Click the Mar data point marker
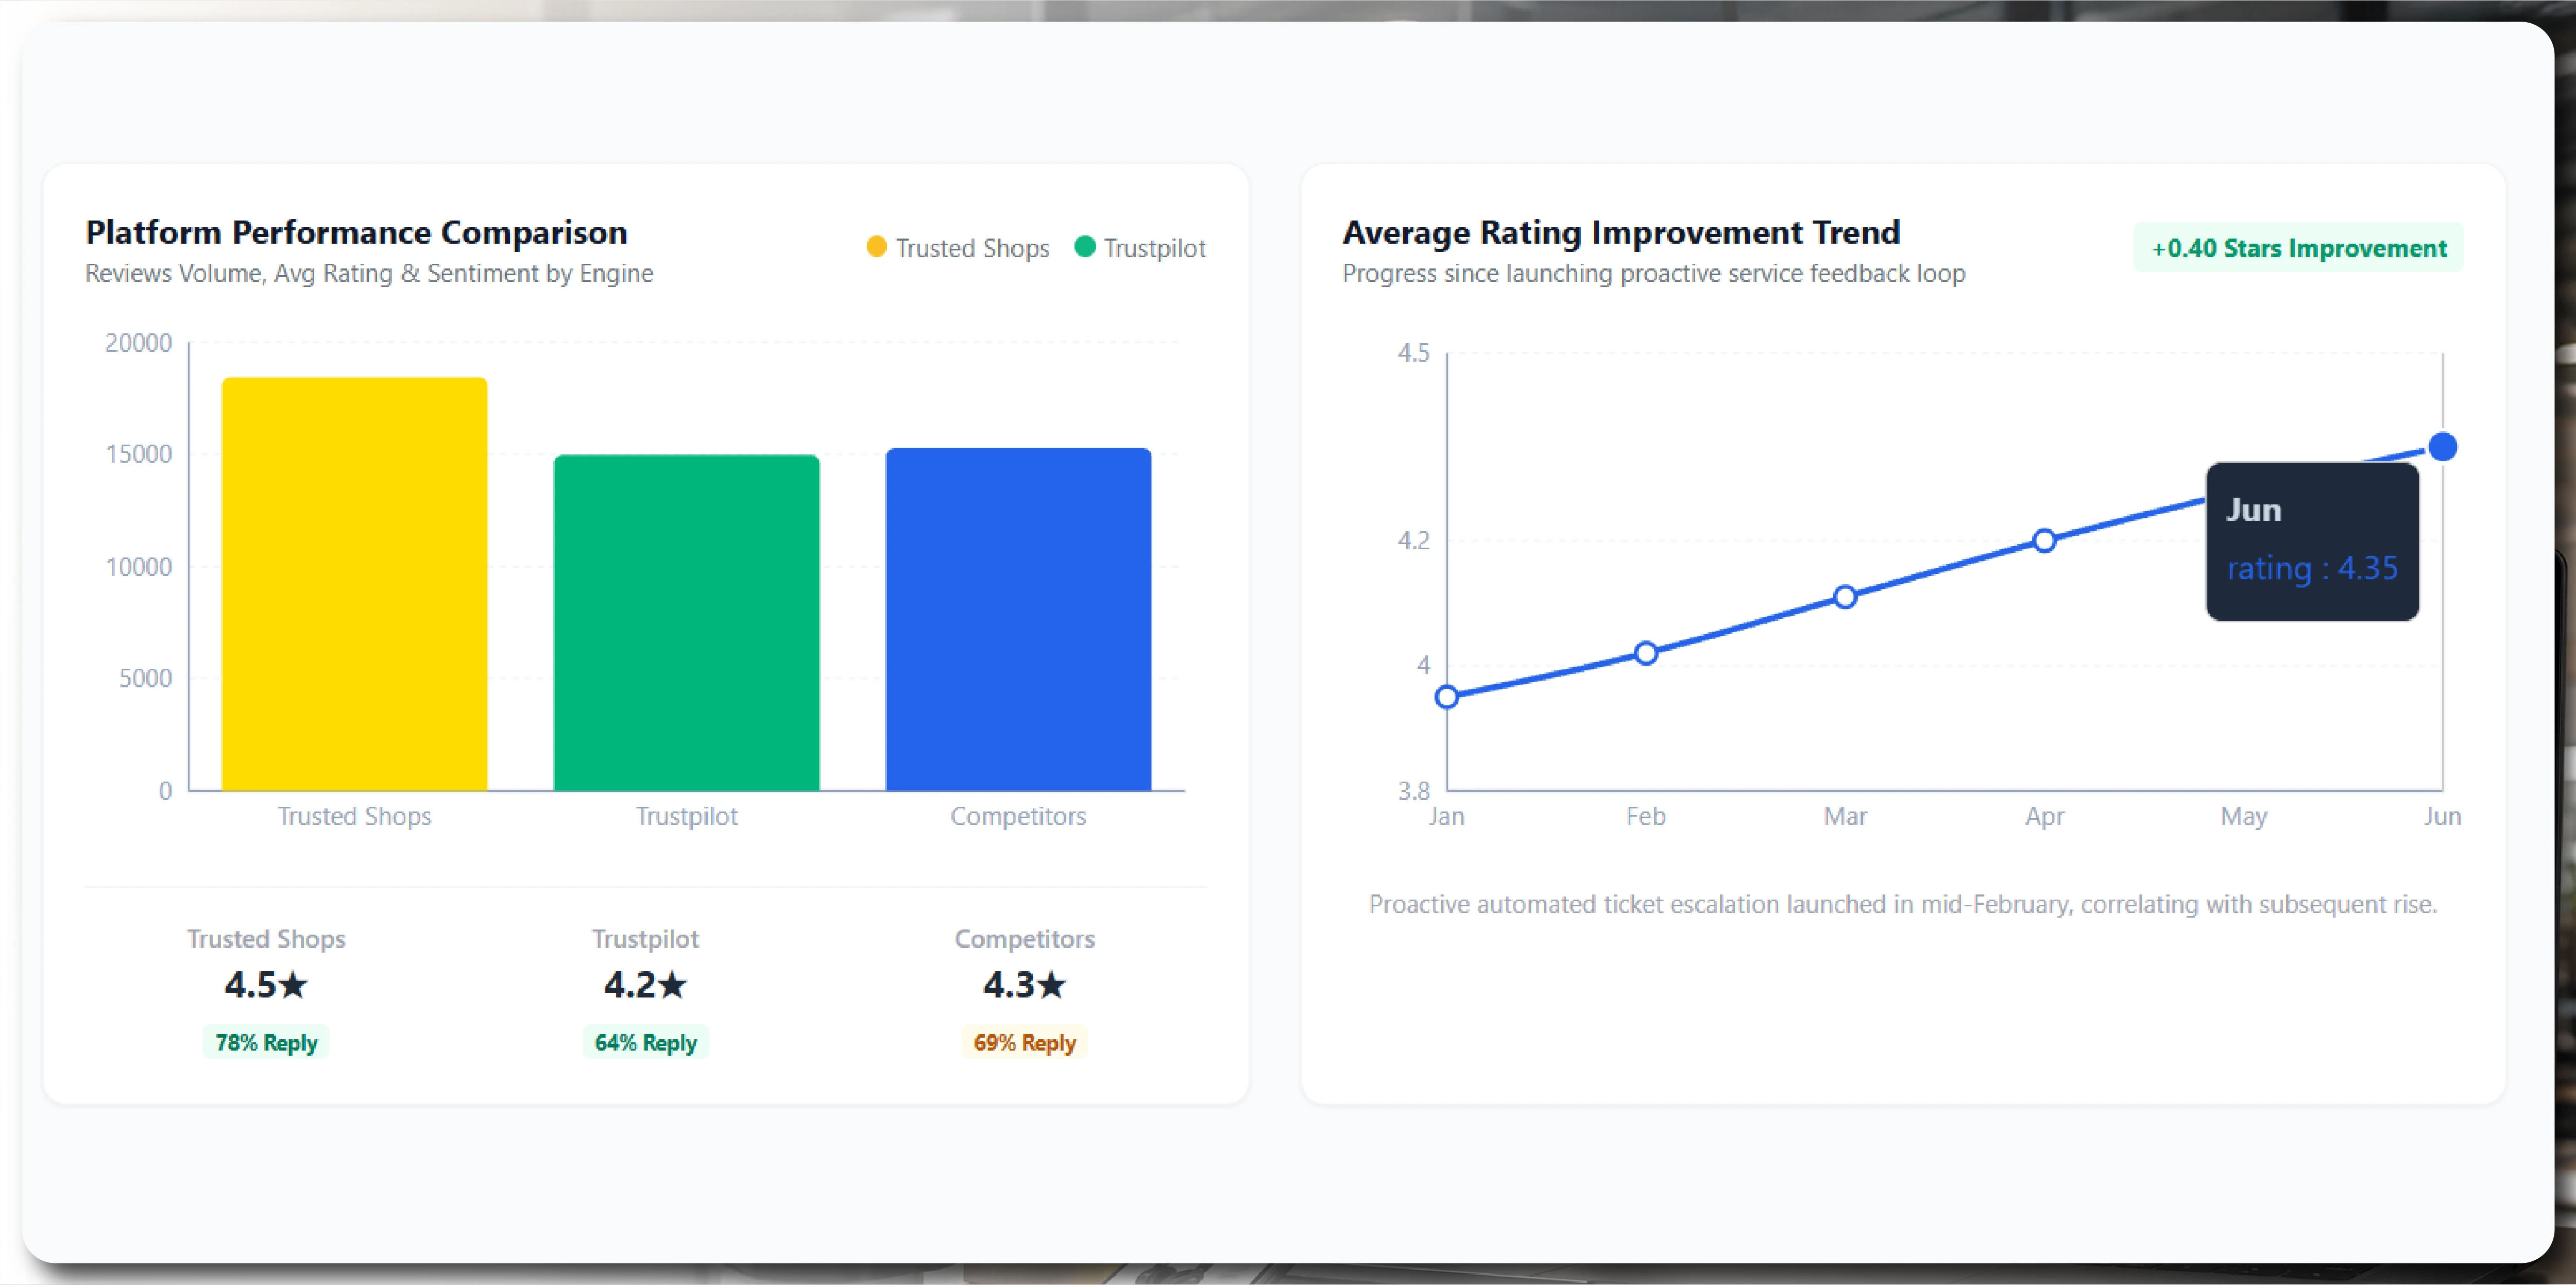2576x1285 pixels. 1845,597
